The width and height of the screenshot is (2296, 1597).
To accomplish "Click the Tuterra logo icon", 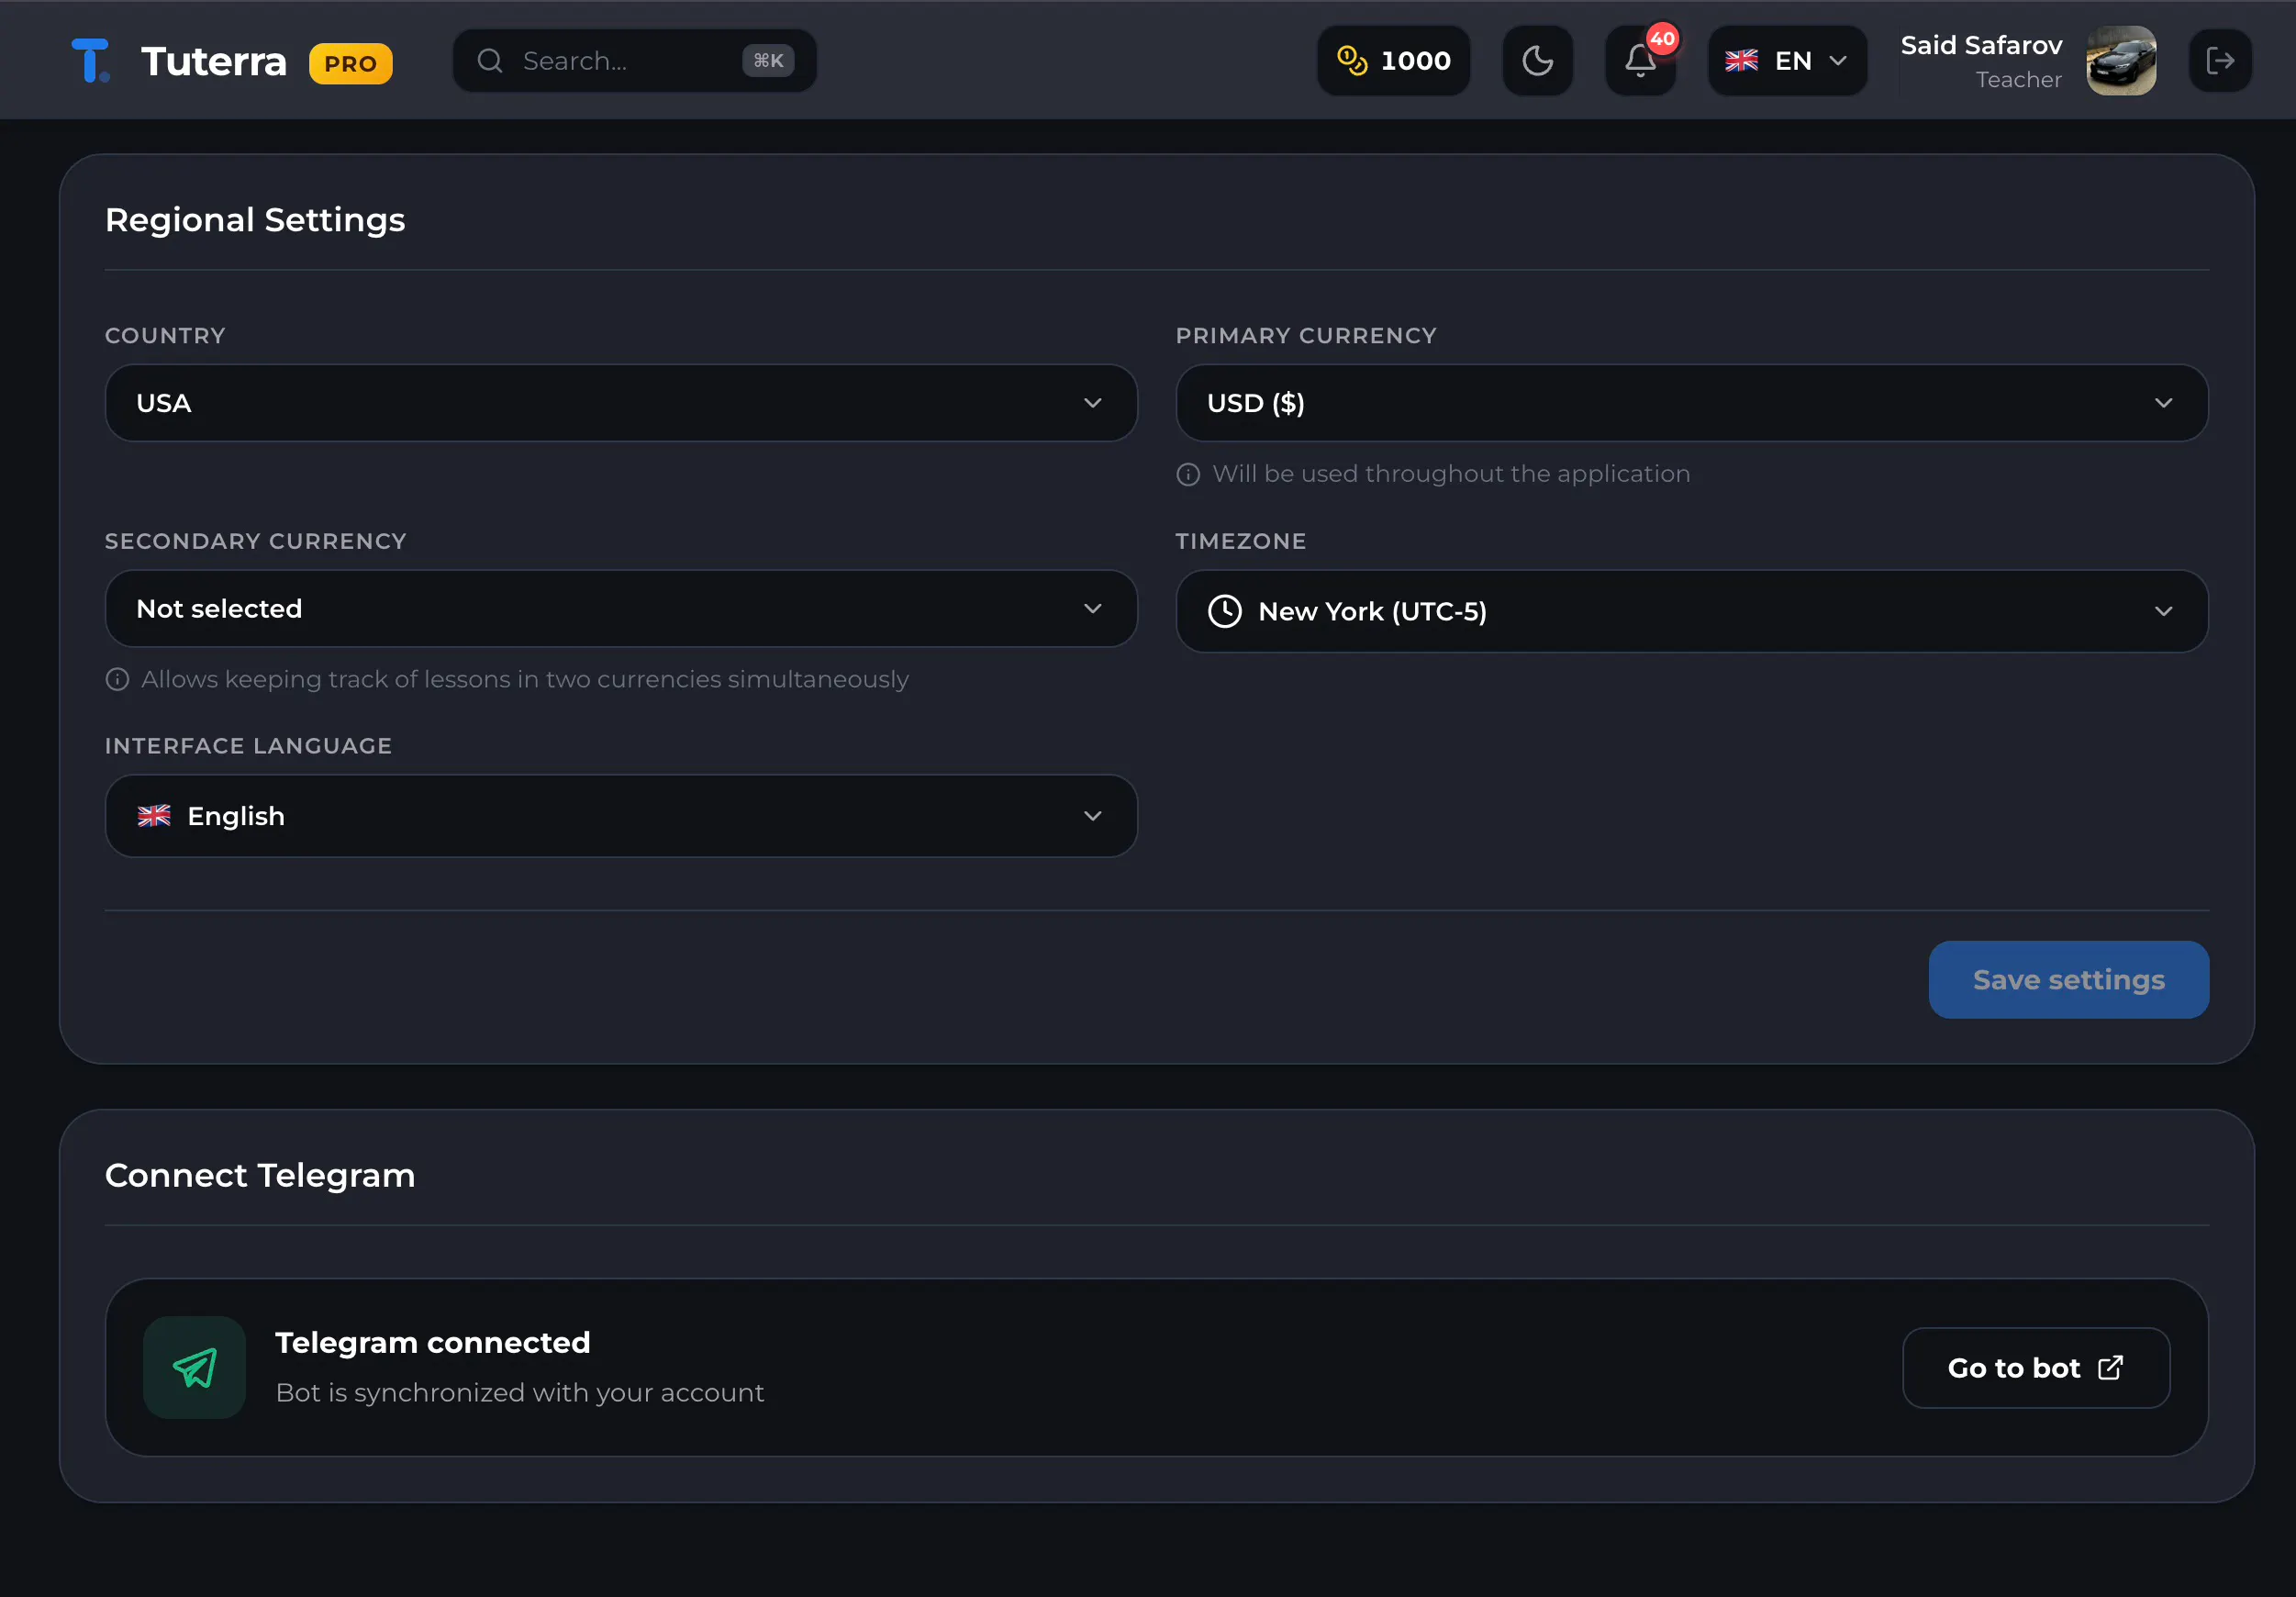I will point(91,61).
